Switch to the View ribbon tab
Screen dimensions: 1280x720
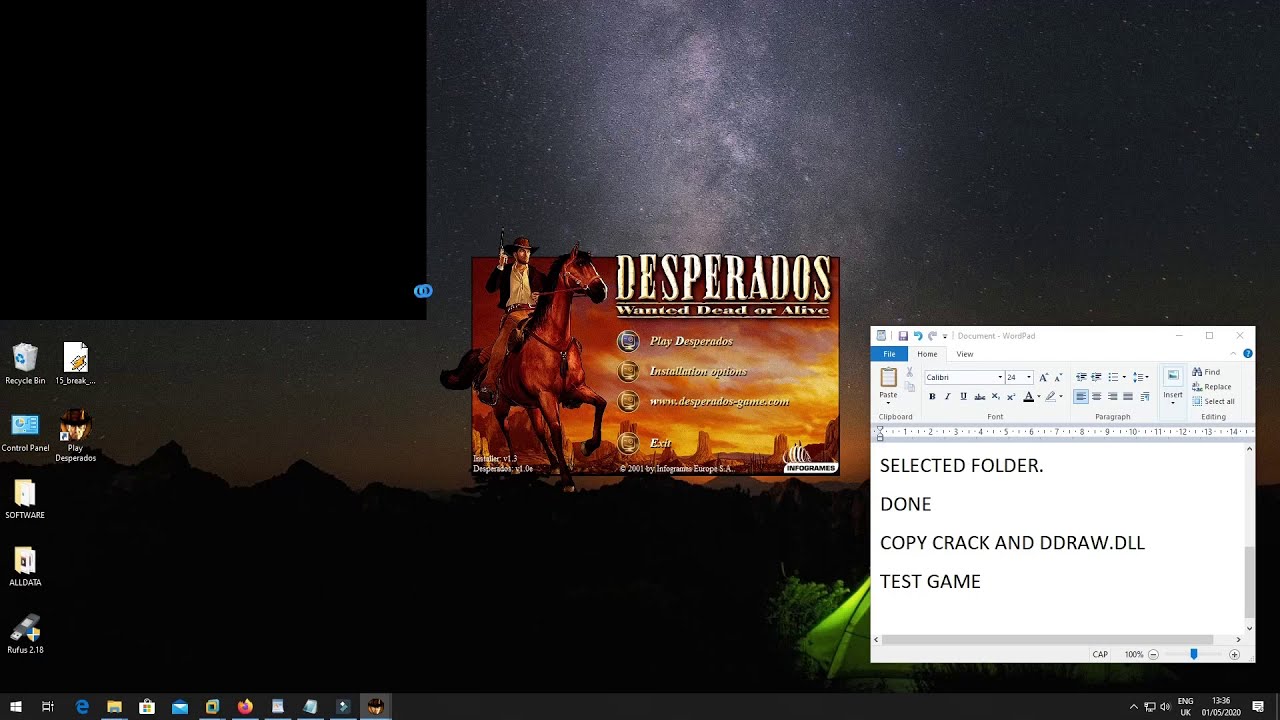point(965,354)
